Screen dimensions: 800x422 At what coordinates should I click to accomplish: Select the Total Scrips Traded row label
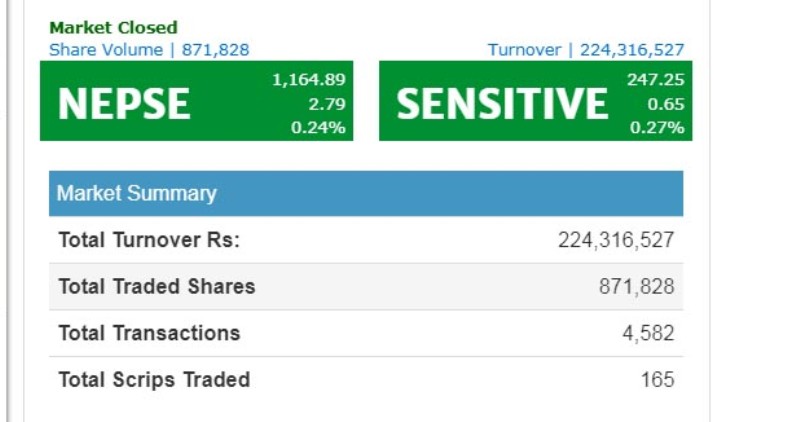pyautogui.click(x=154, y=380)
